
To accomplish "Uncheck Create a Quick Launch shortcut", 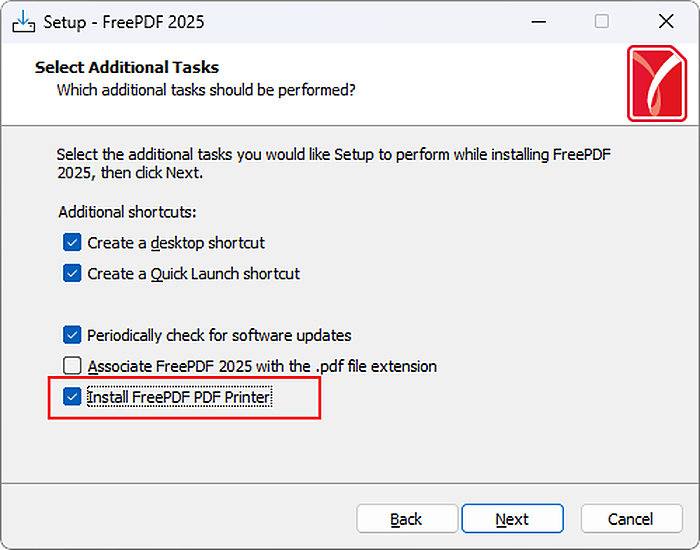I will coord(72,273).
